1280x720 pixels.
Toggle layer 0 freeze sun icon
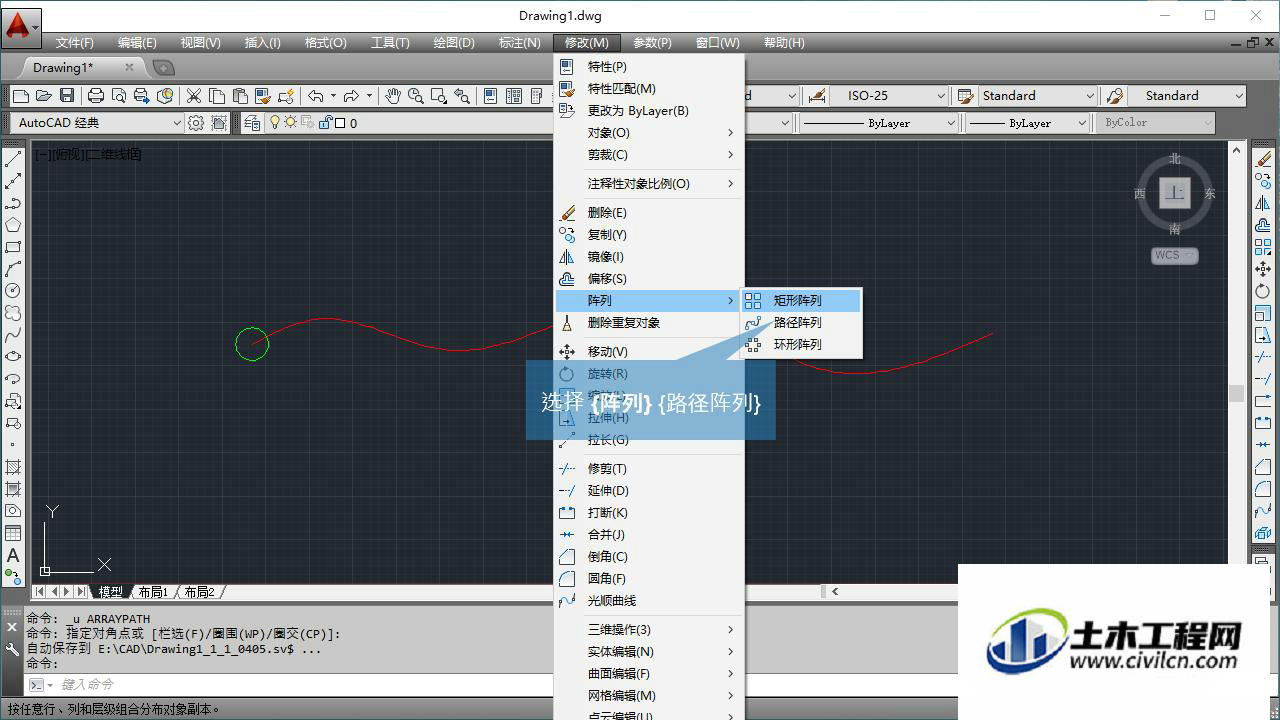(291, 123)
